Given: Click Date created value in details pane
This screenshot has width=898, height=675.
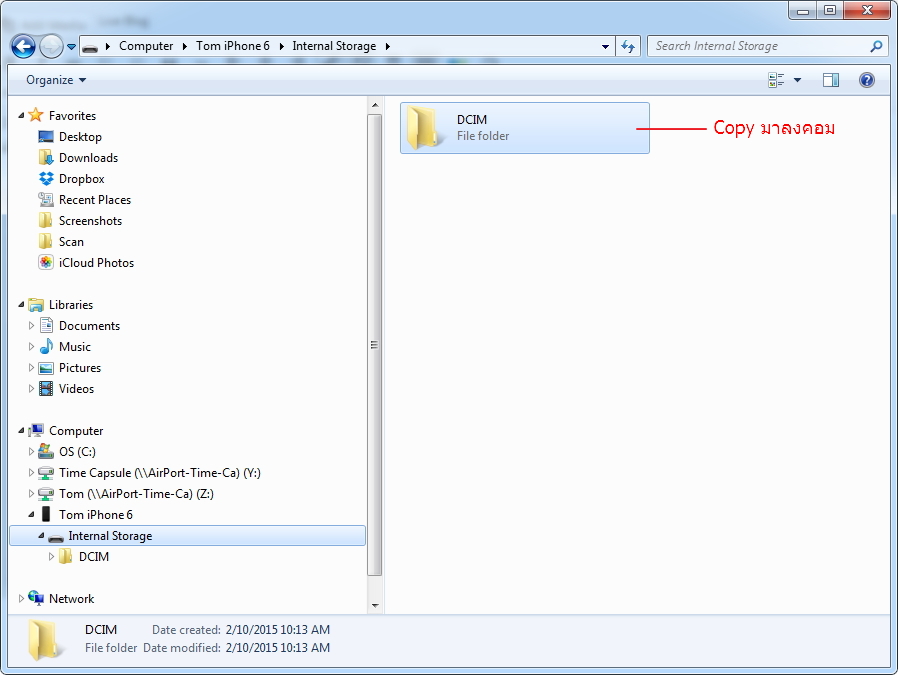Looking at the screenshot, I should click(278, 630).
